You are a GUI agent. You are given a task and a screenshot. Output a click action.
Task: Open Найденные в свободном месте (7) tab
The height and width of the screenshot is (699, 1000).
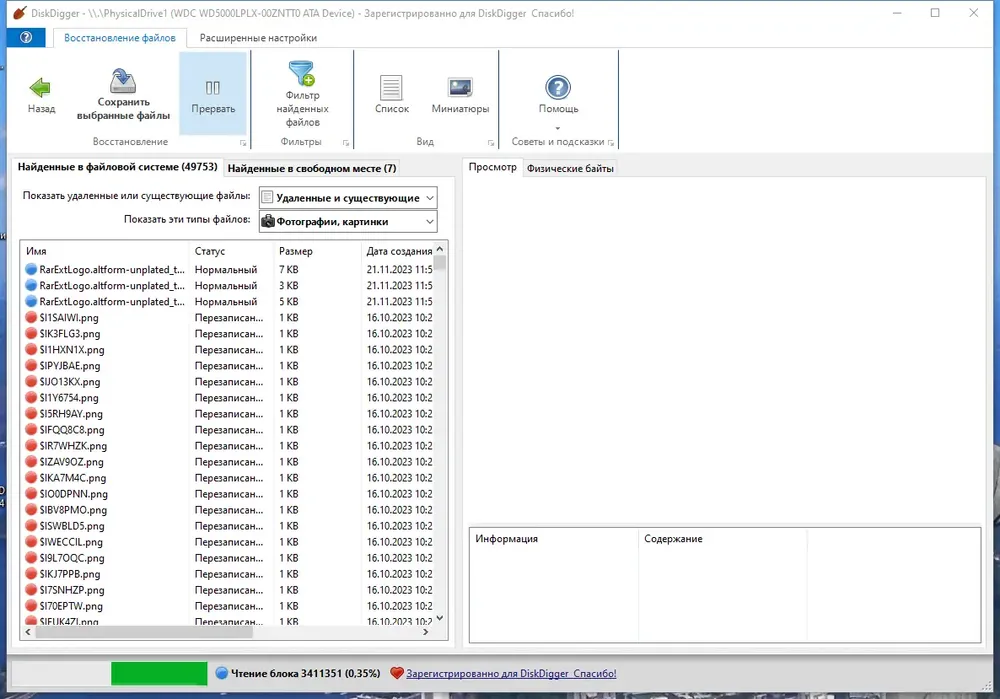click(x=312, y=168)
